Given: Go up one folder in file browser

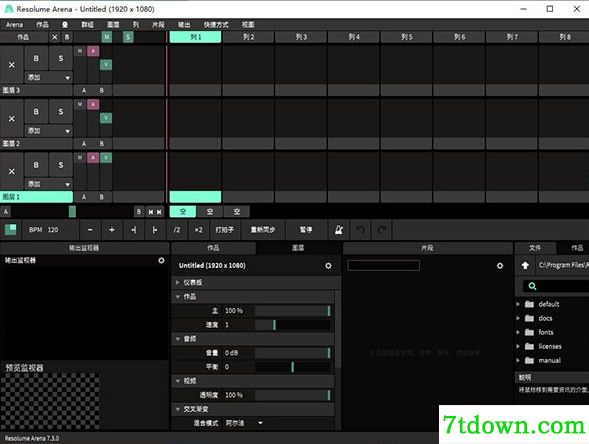Looking at the screenshot, I should pyautogui.click(x=525, y=266).
